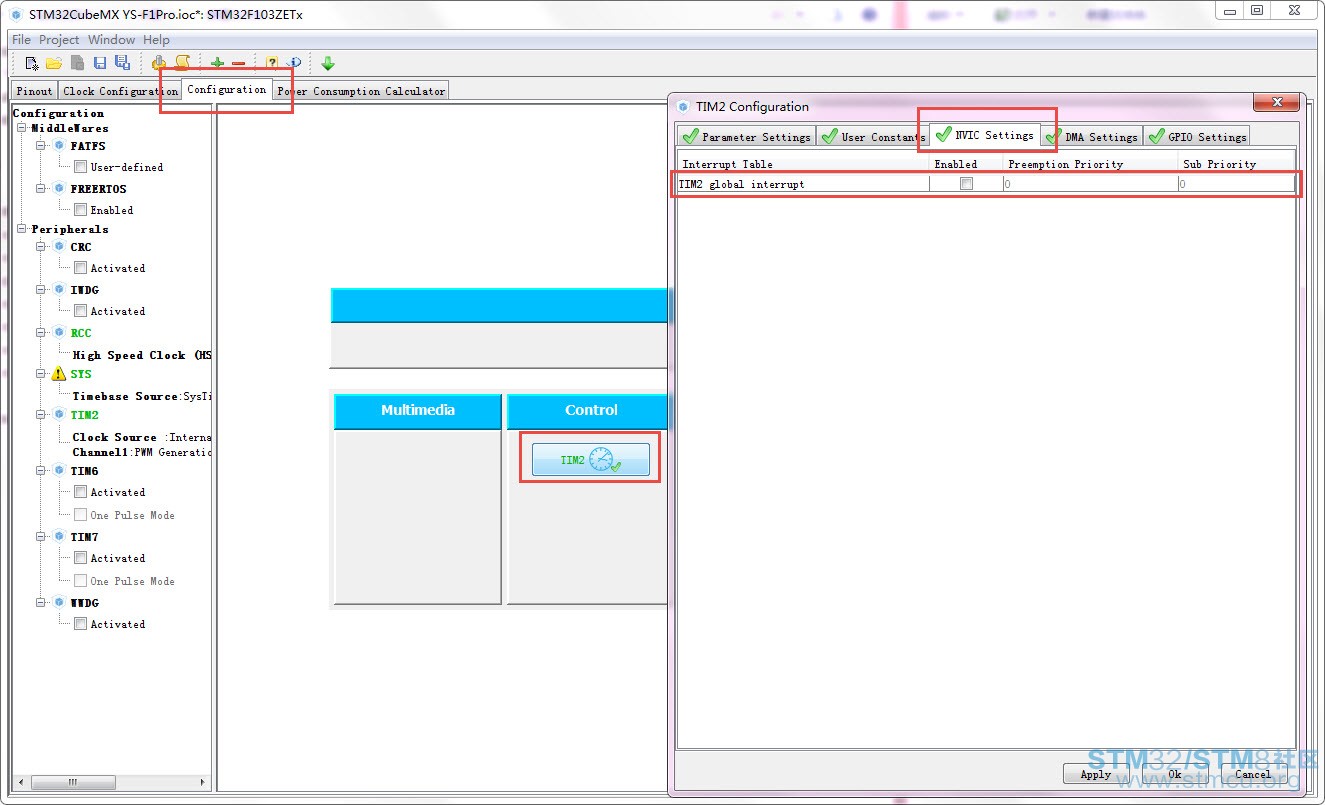Click the TIM6 node cube icon
This screenshot has width=1325, height=805.
59,471
